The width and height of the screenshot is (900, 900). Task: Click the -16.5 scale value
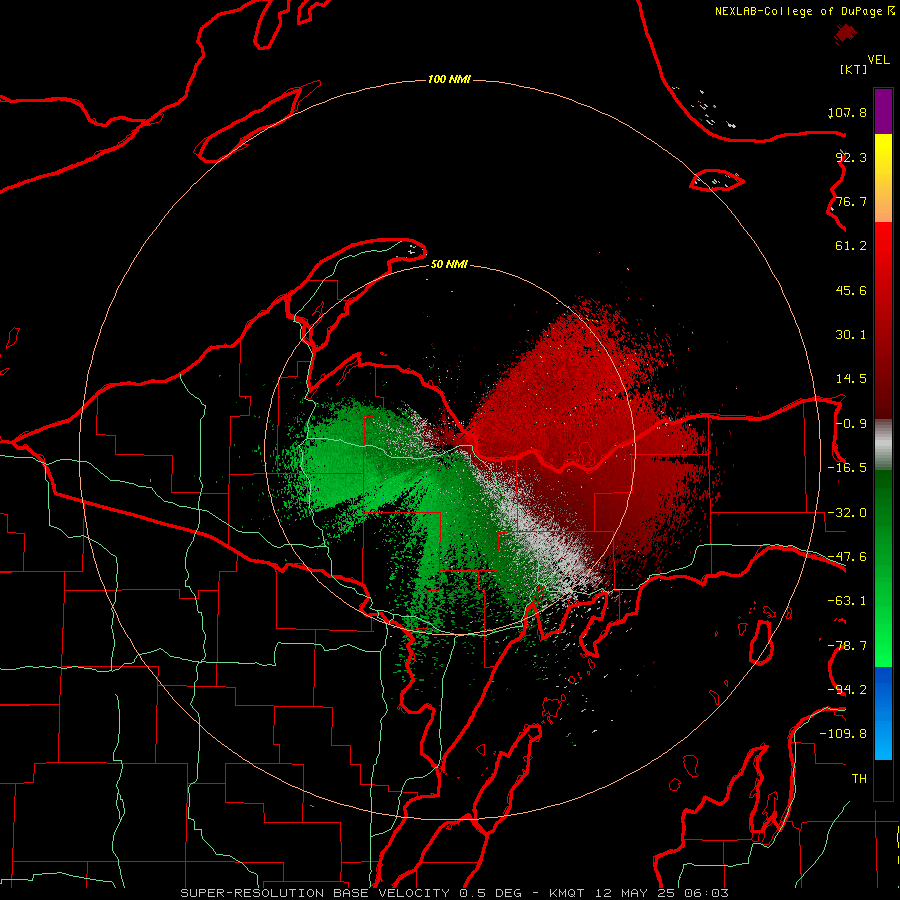click(x=847, y=468)
